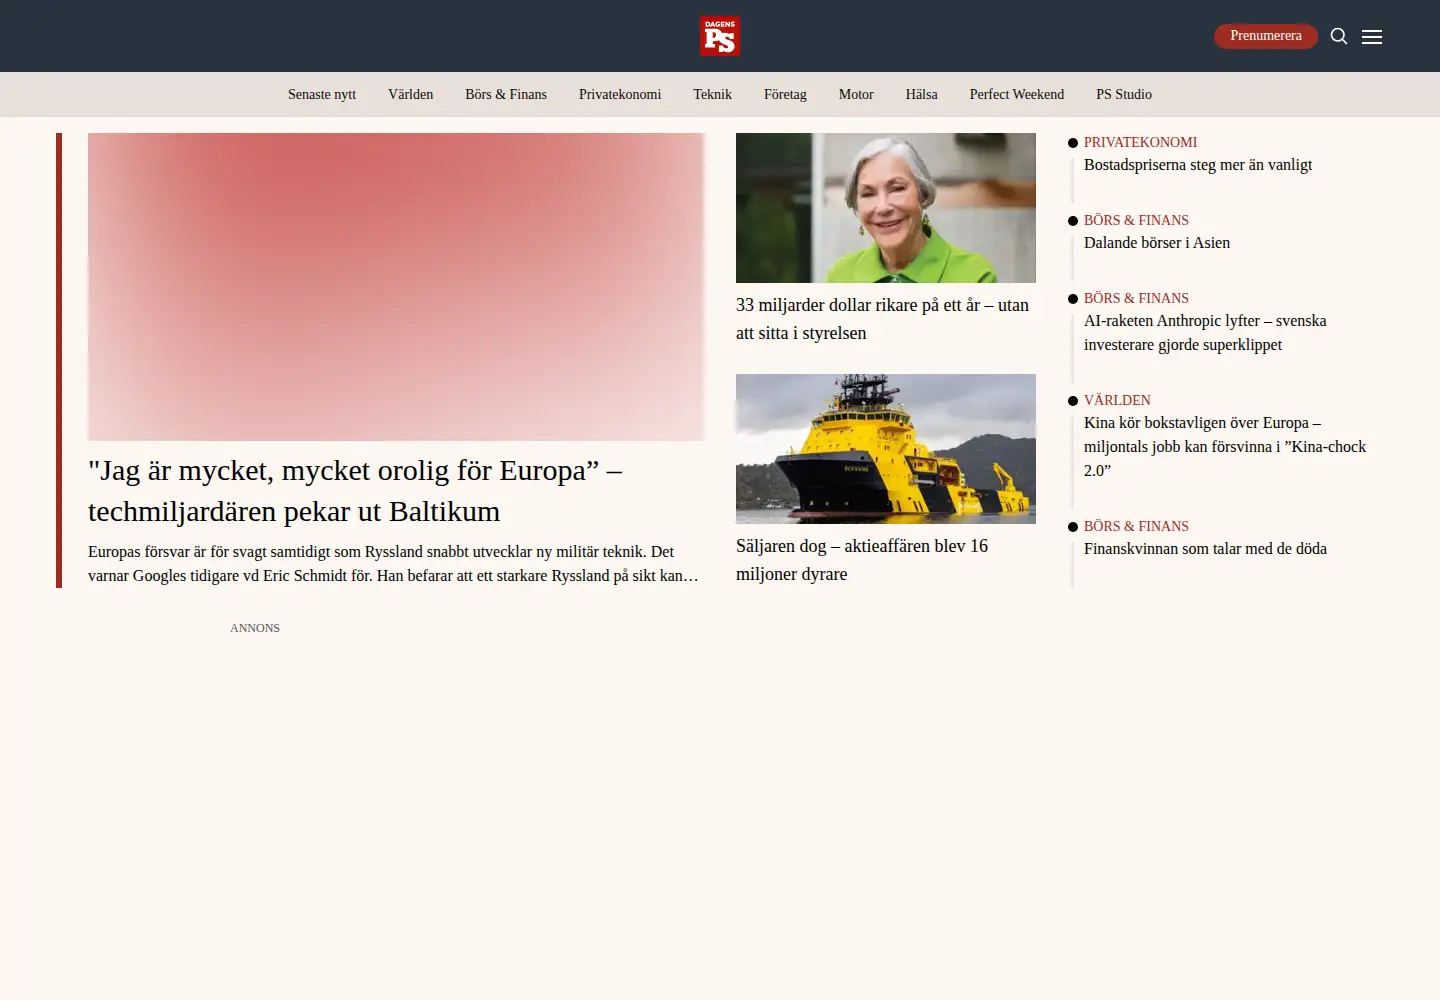Open PS Studio section
Screen dimensions: 1440x1000
[1124, 94]
